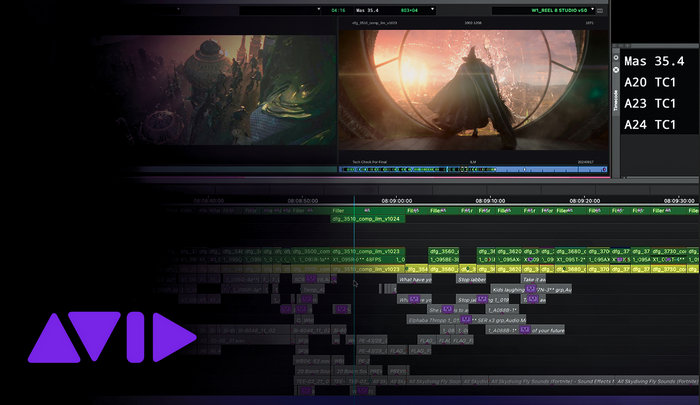Screen dimensions: 700x405
Task: Select the 'Elphaba Thropp 1_01' audio clip
Action: coord(467,320)
